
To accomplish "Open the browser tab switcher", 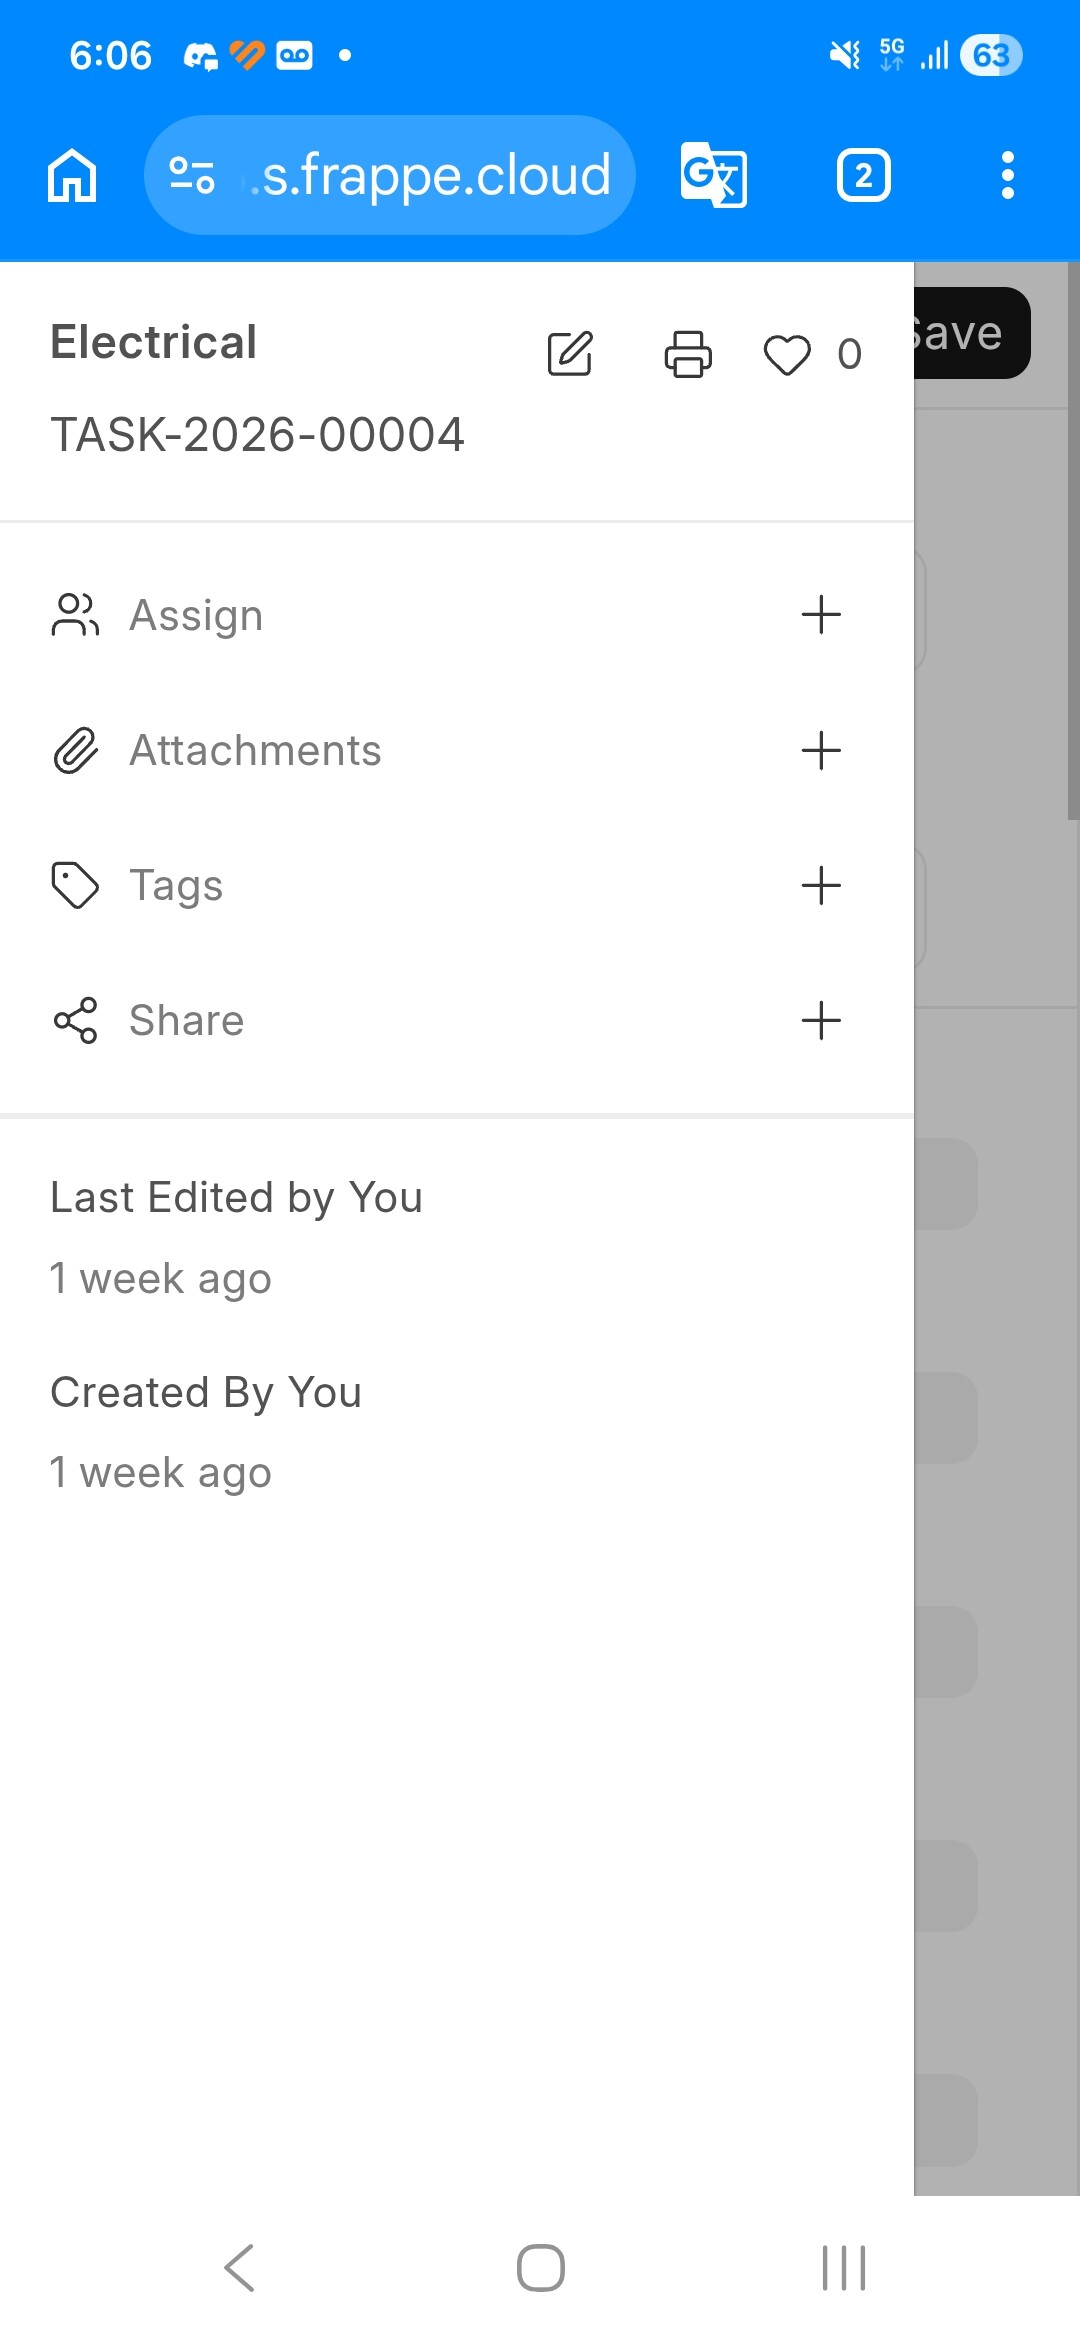I will point(863,176).
